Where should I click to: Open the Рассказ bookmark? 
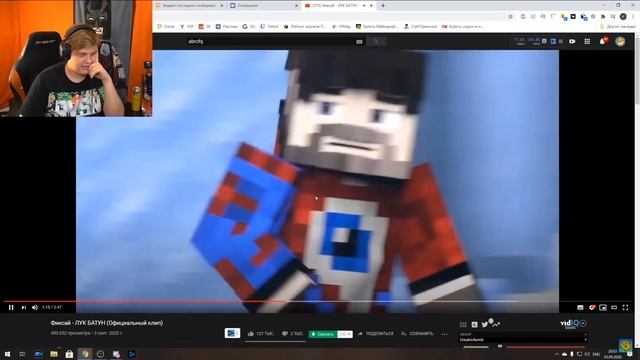tap(227, 27)
